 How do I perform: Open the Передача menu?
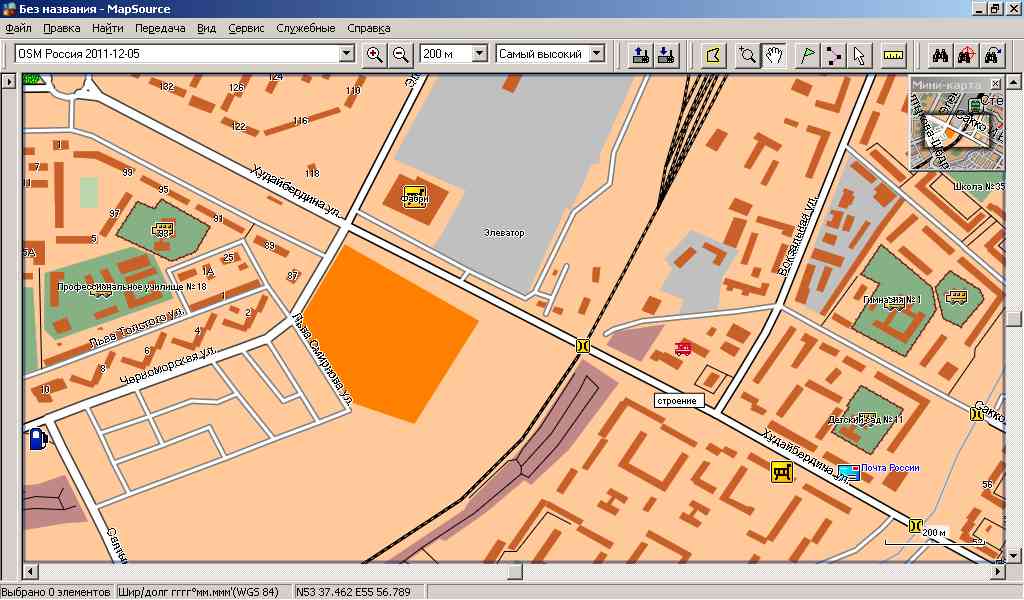click(160, 28)
